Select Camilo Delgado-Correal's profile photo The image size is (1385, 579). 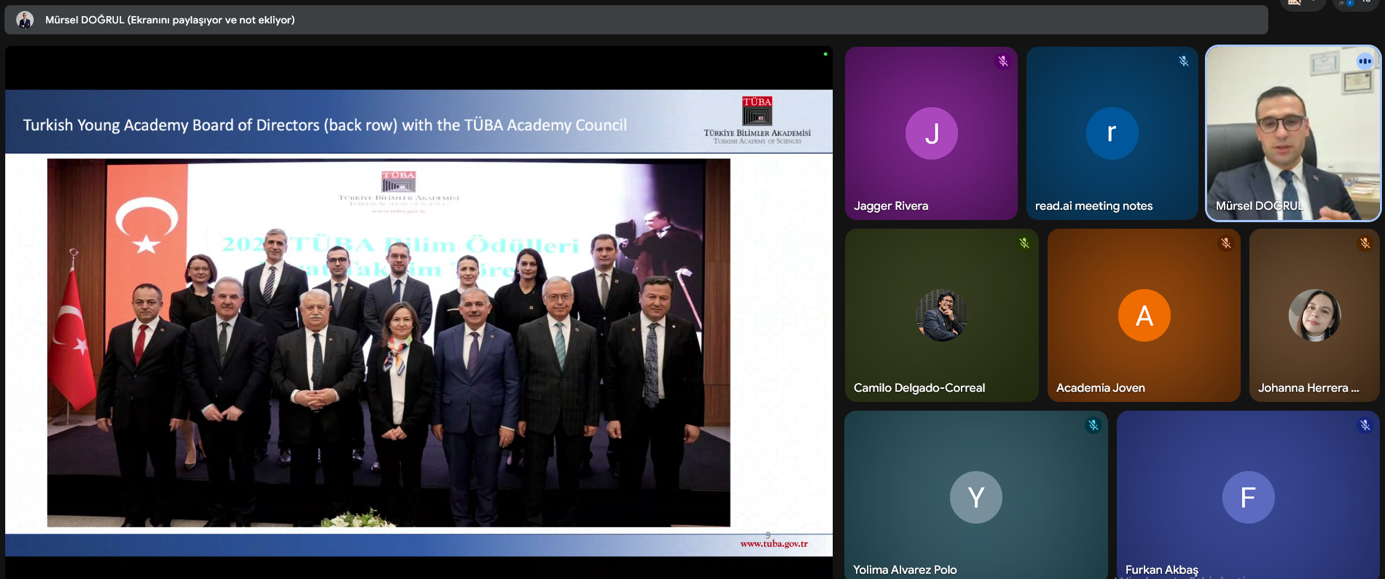tap(941, 315)
